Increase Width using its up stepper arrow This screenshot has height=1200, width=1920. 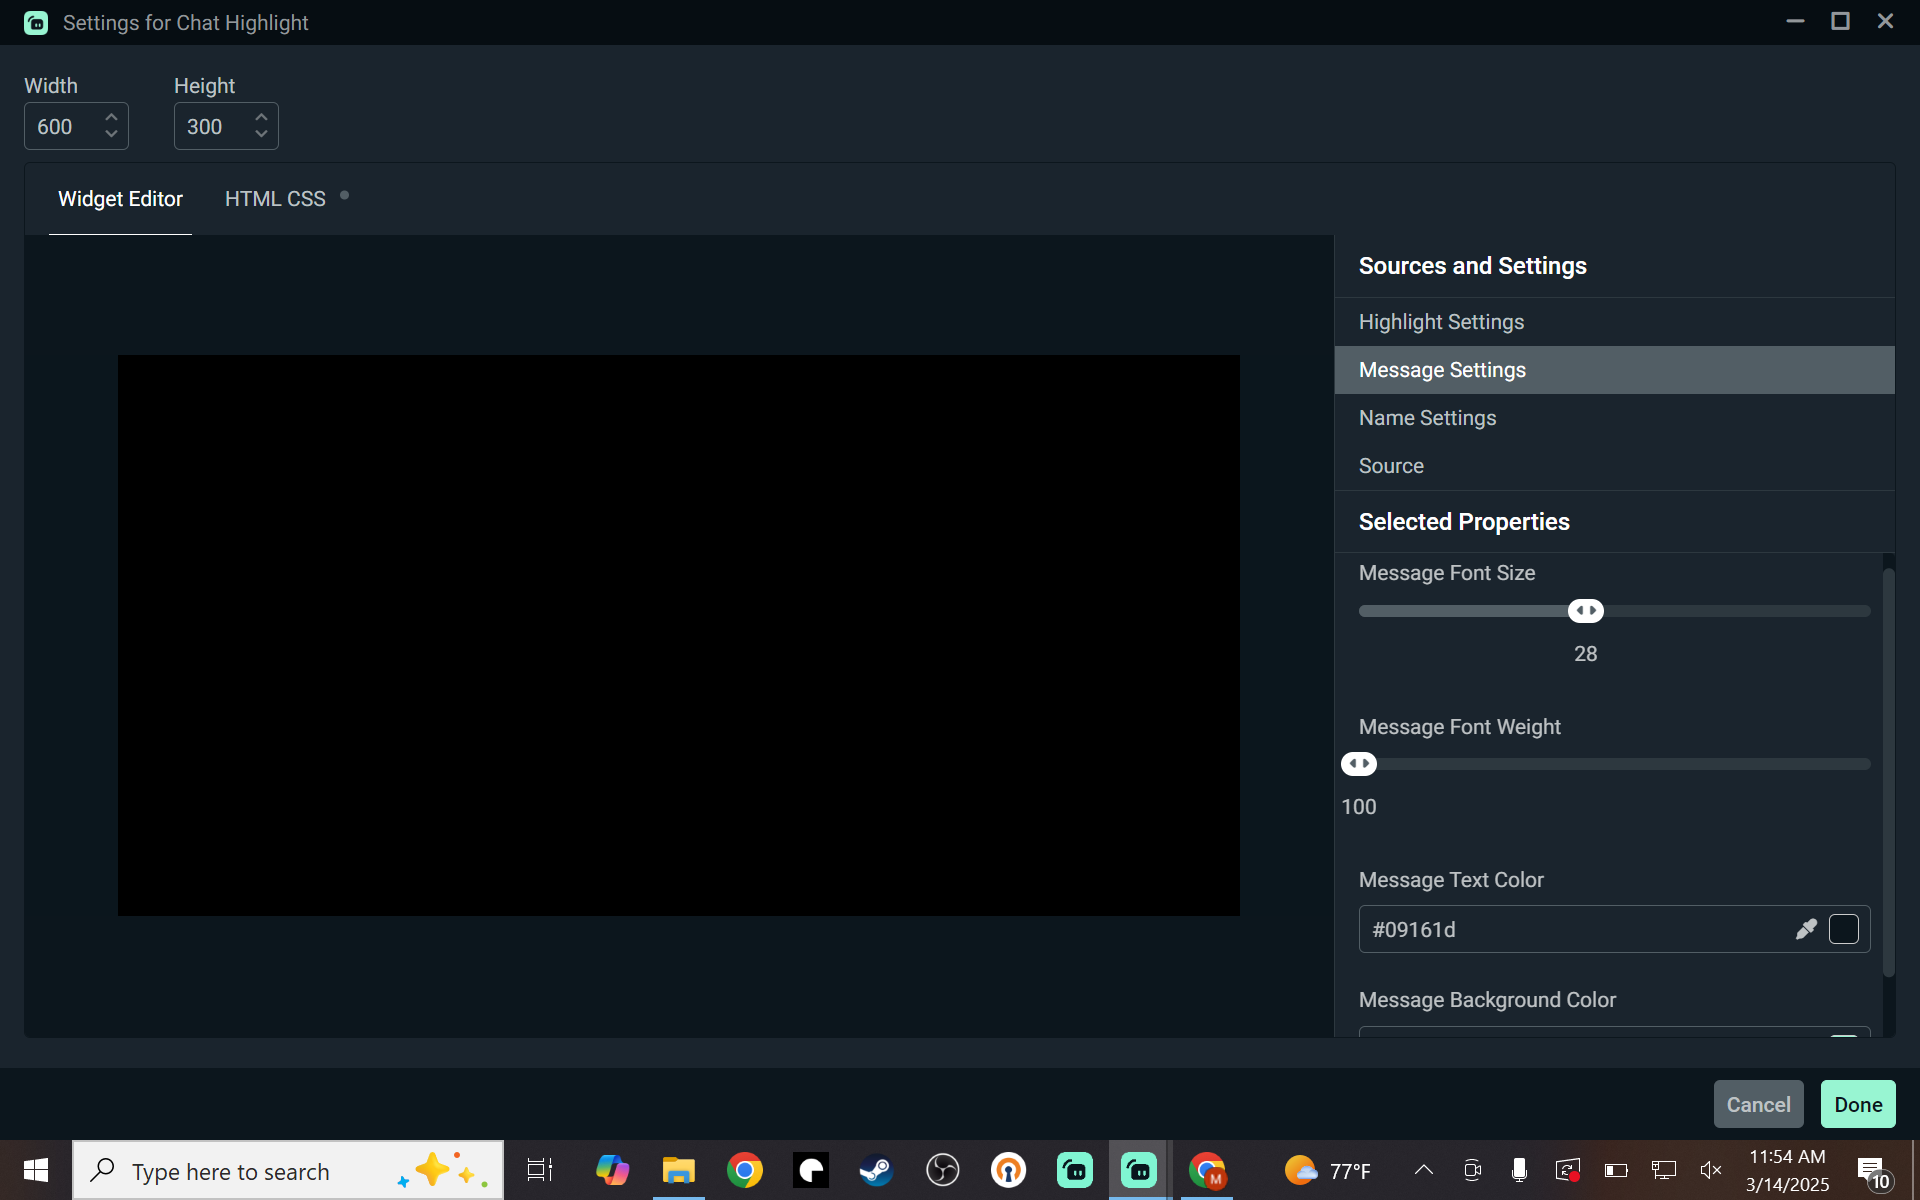tap(110, 116)
